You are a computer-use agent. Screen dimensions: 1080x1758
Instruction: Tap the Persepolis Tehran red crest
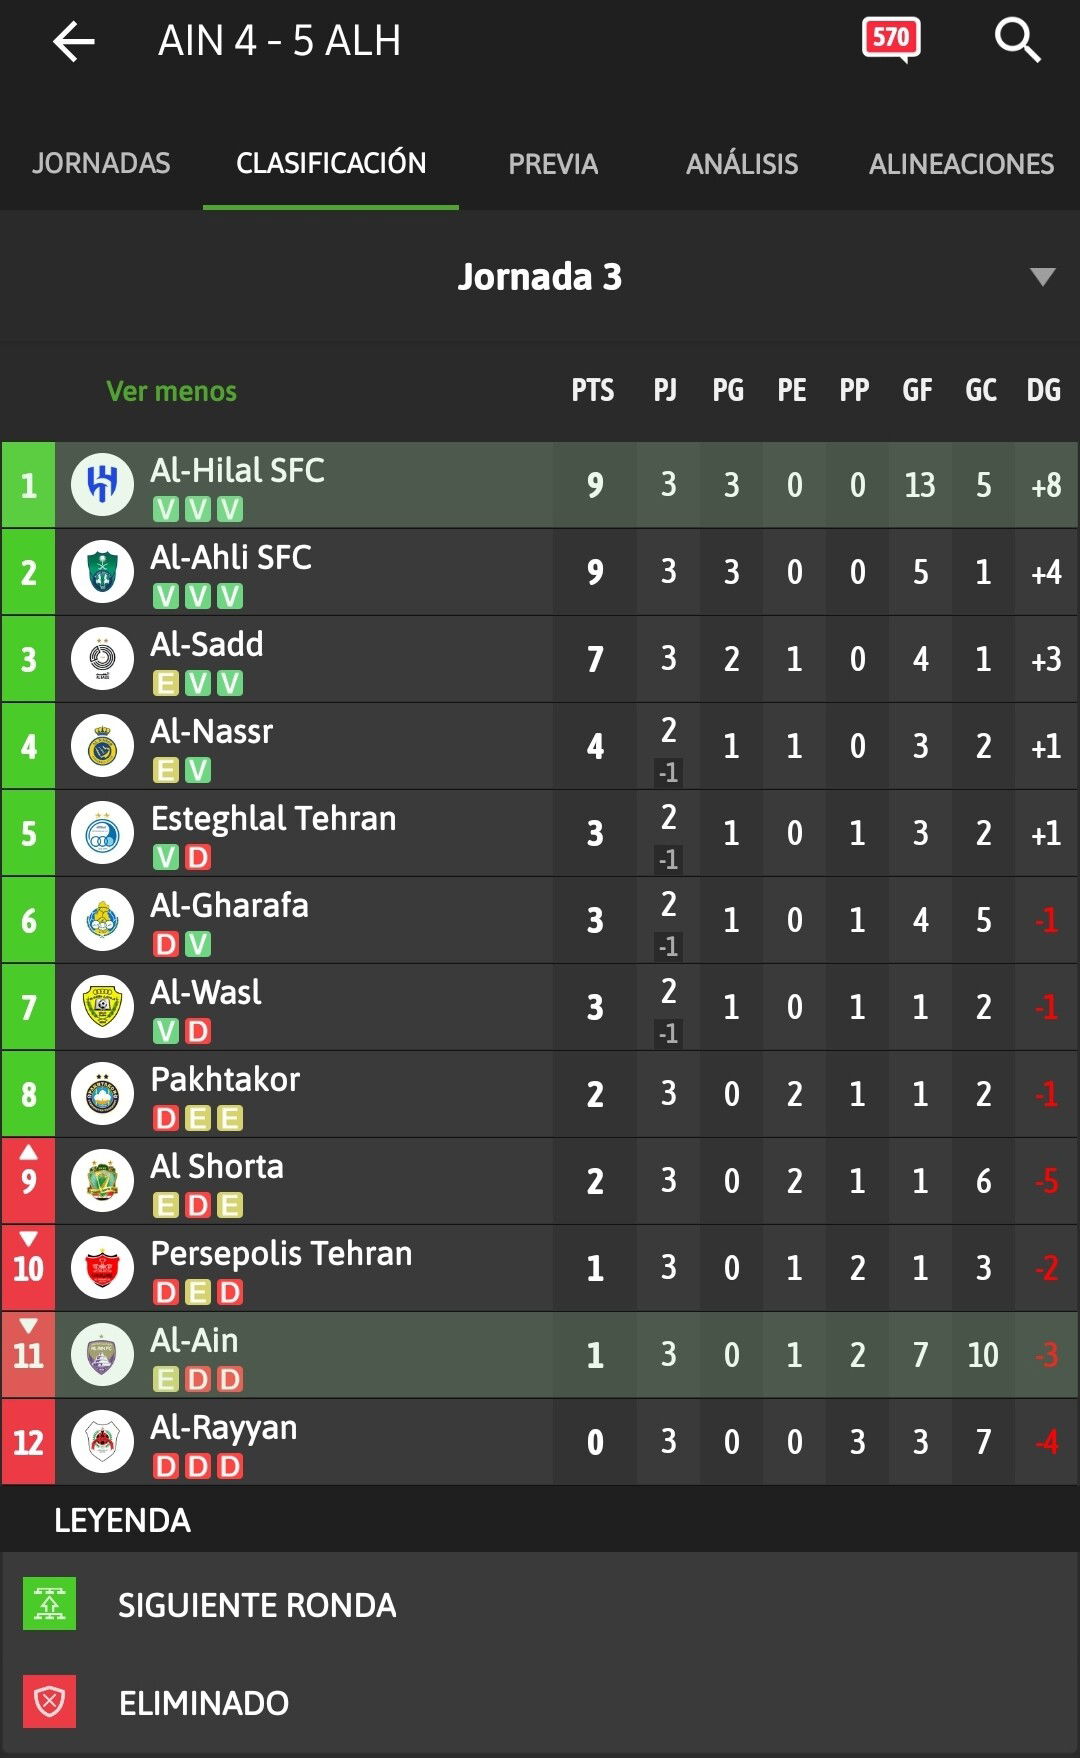[x=102, y=1268]
